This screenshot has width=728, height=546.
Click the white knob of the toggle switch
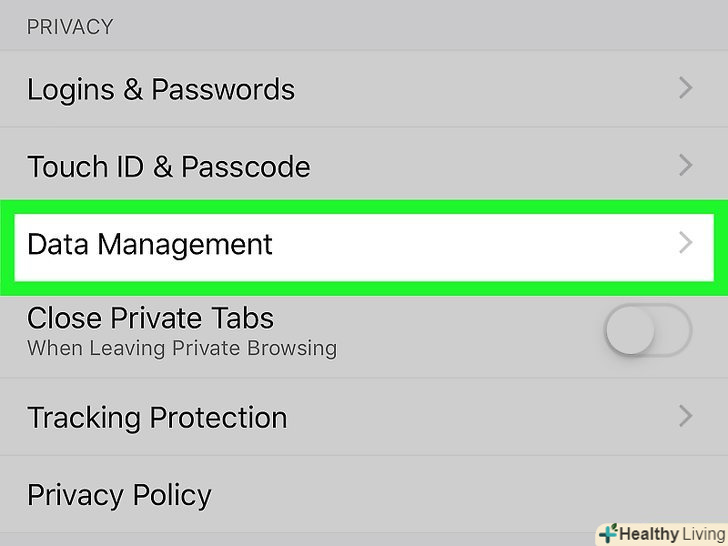point(628,331)
